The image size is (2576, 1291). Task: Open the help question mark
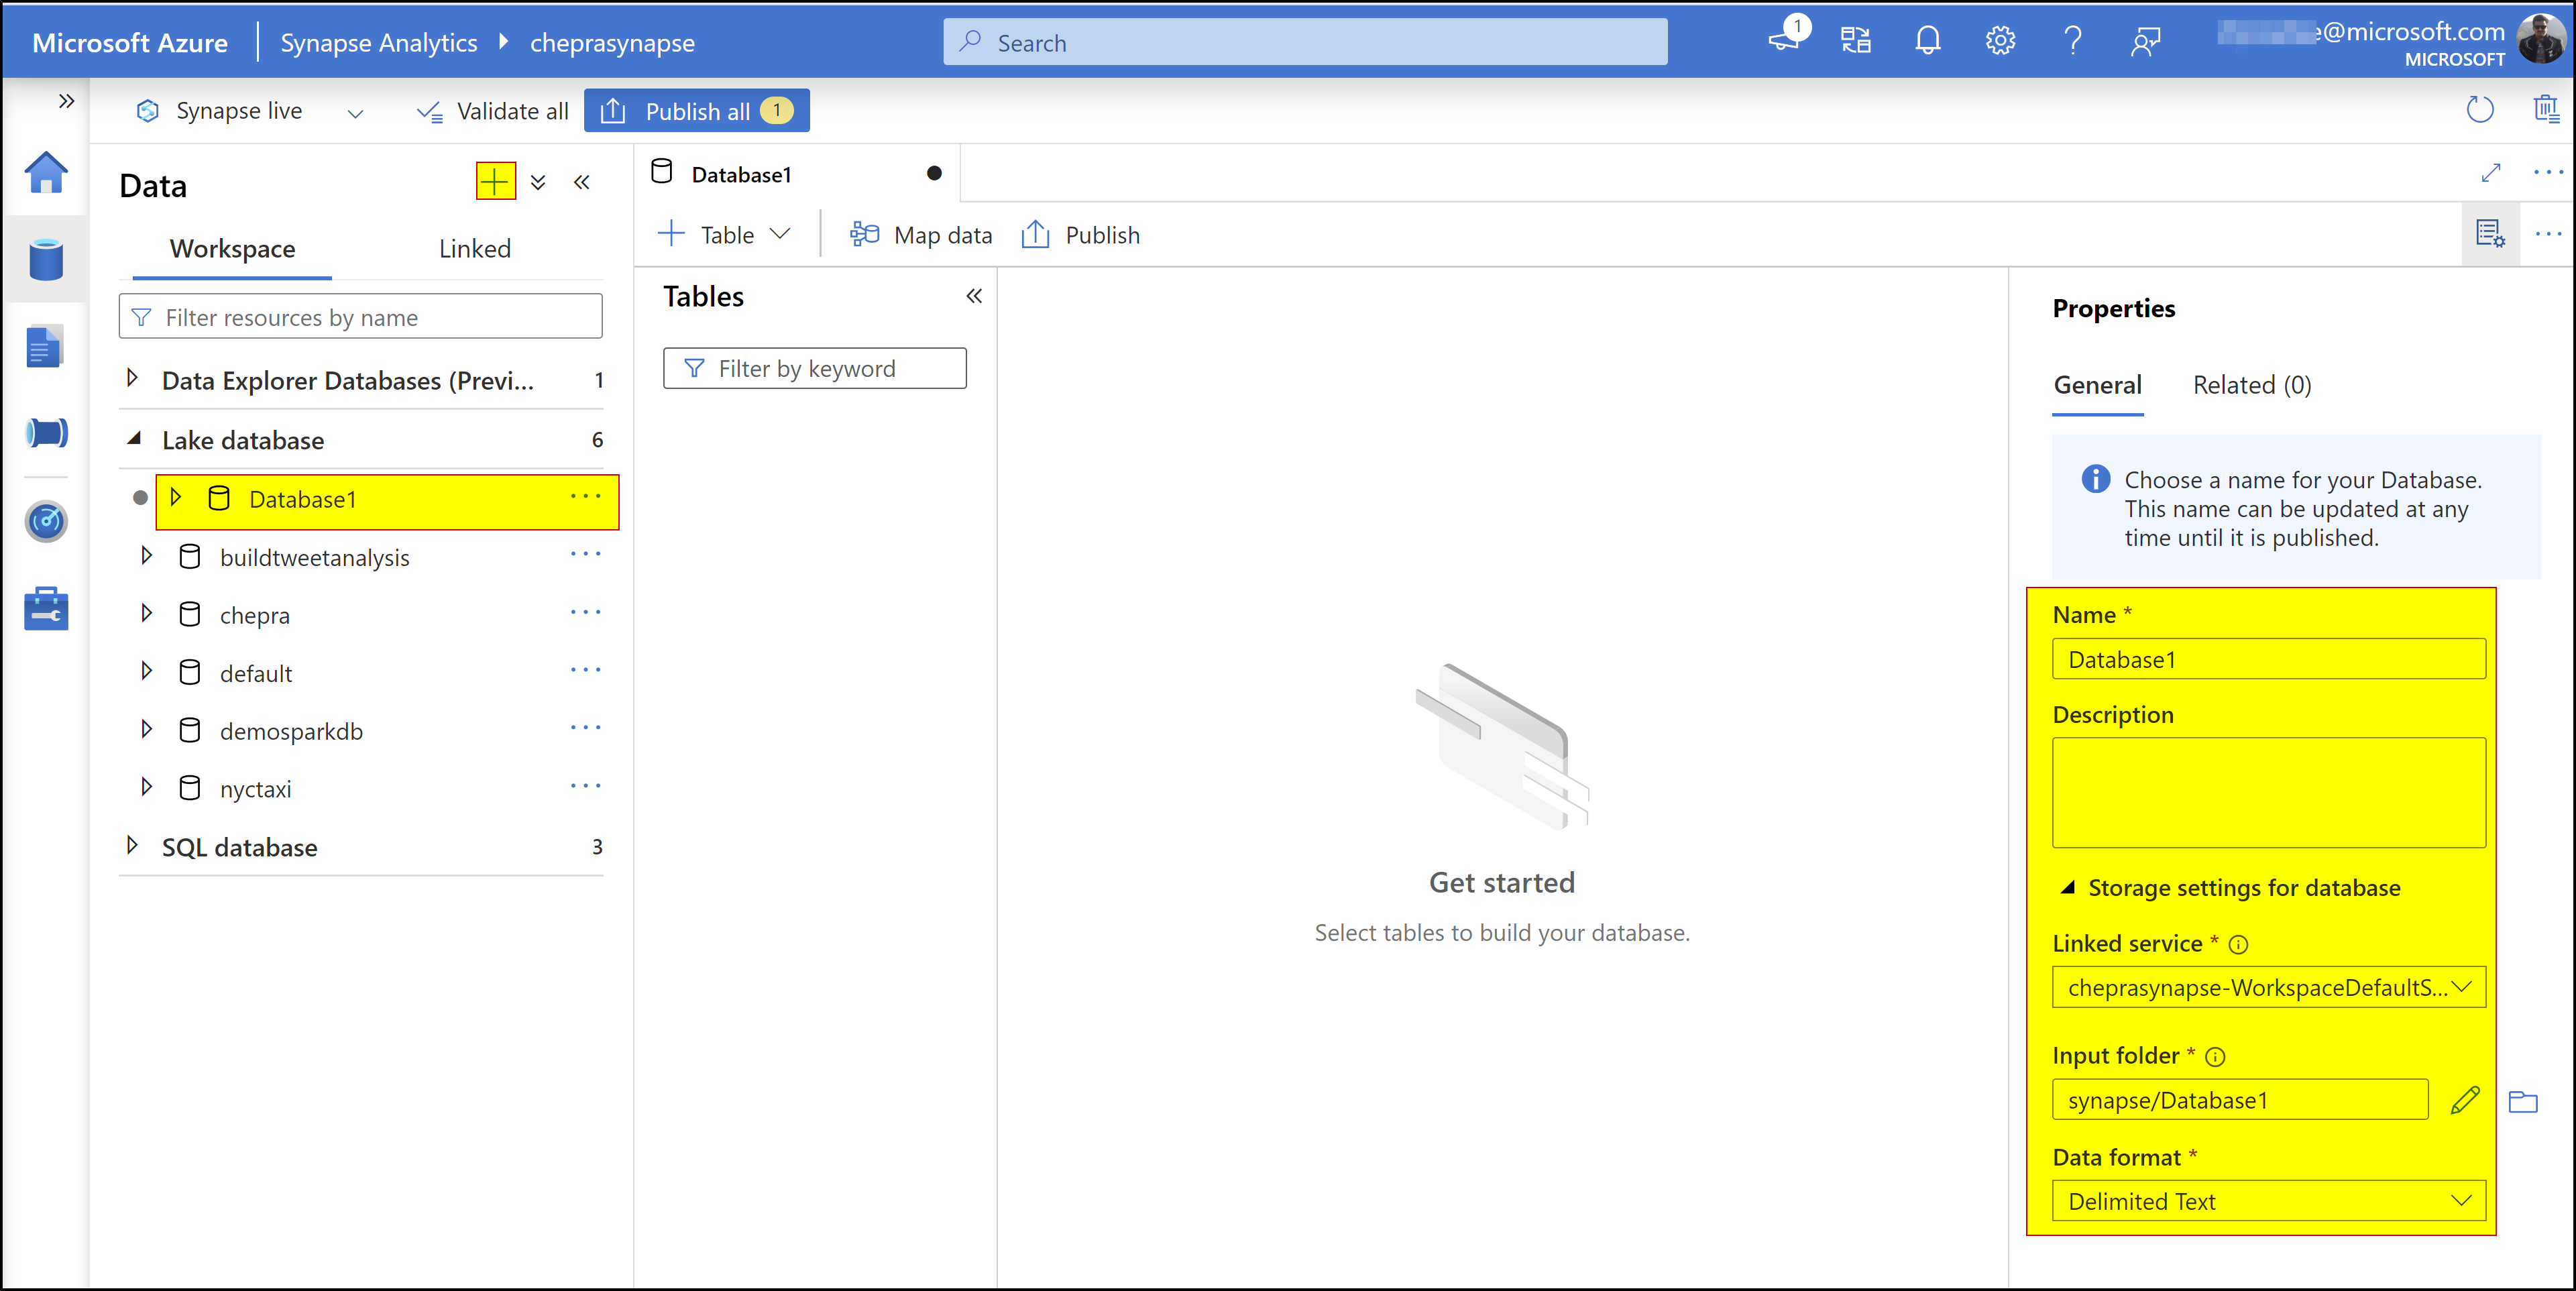pyautogui.click(x=2073, y=41)
